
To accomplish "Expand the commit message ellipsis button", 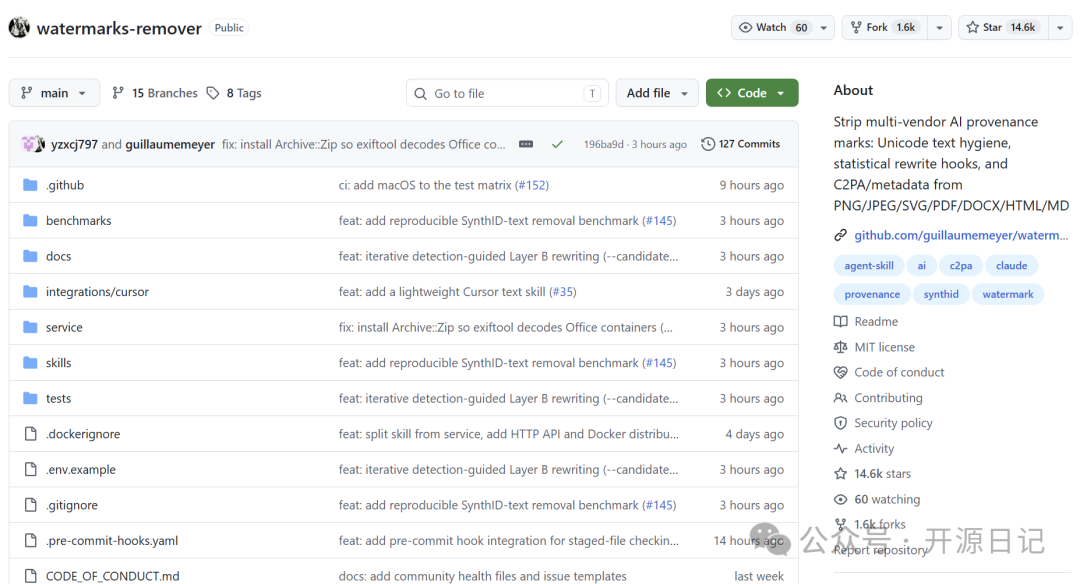I will tap(526, 144).
